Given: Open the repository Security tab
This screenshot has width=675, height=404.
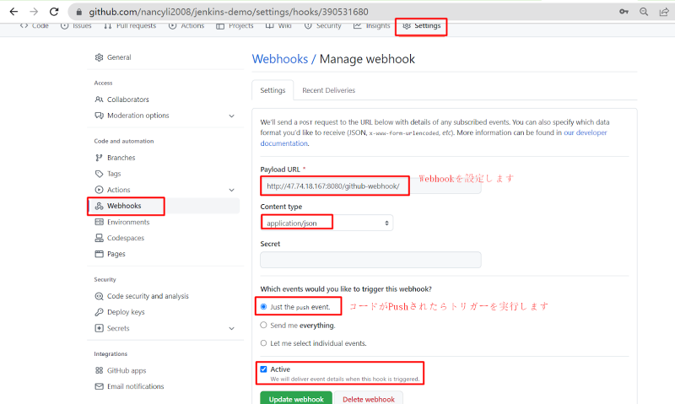Looking at the screenshot, I should [x=322, y=26].
